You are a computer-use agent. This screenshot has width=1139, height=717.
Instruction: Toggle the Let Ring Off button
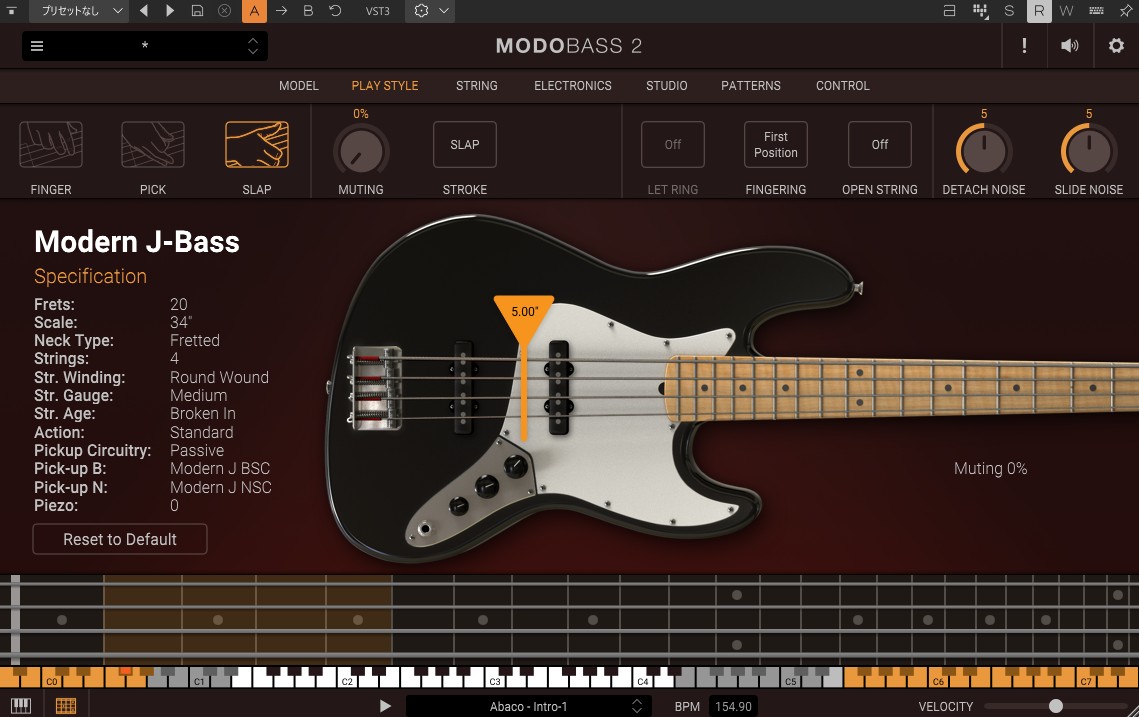click(673, 145)
